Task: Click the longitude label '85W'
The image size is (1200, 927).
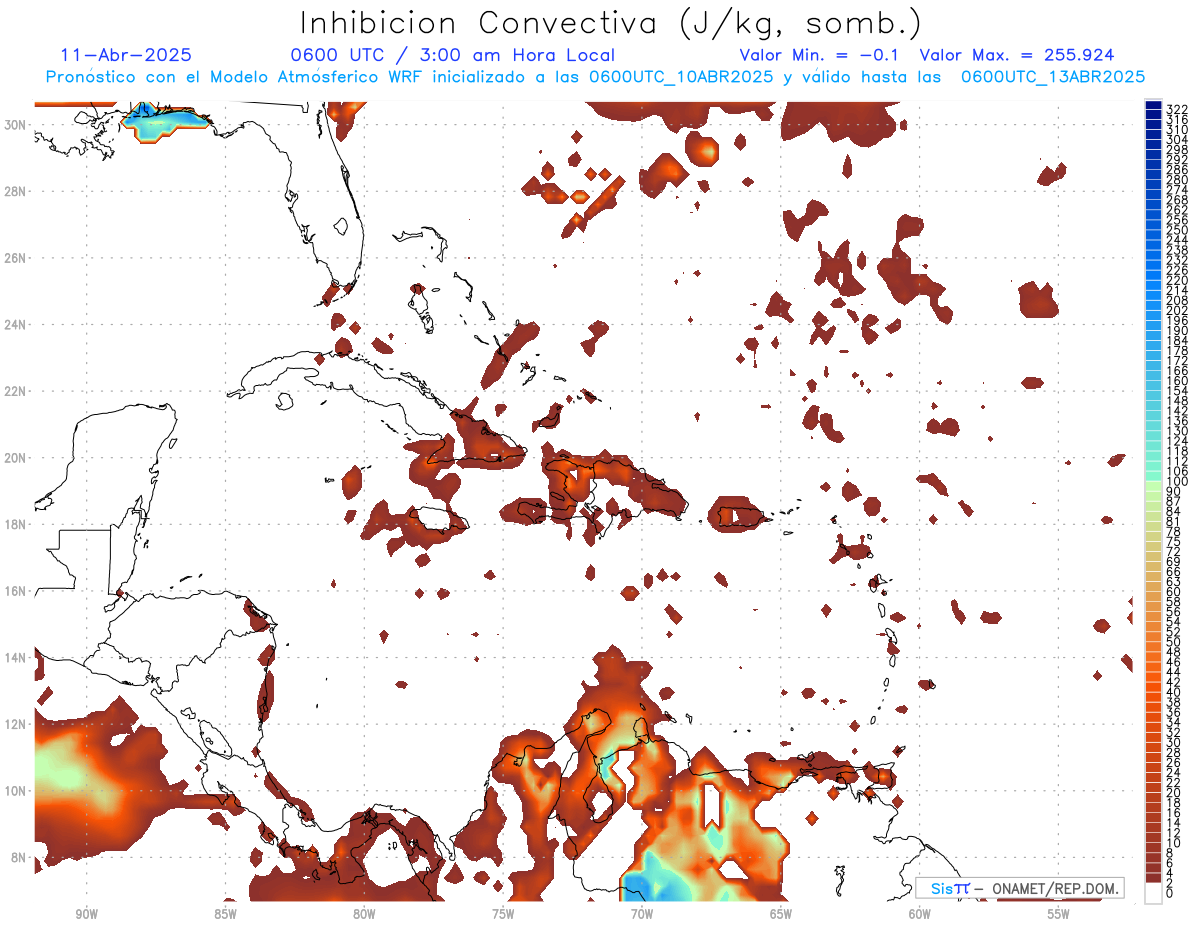Action: click(225, 914)
